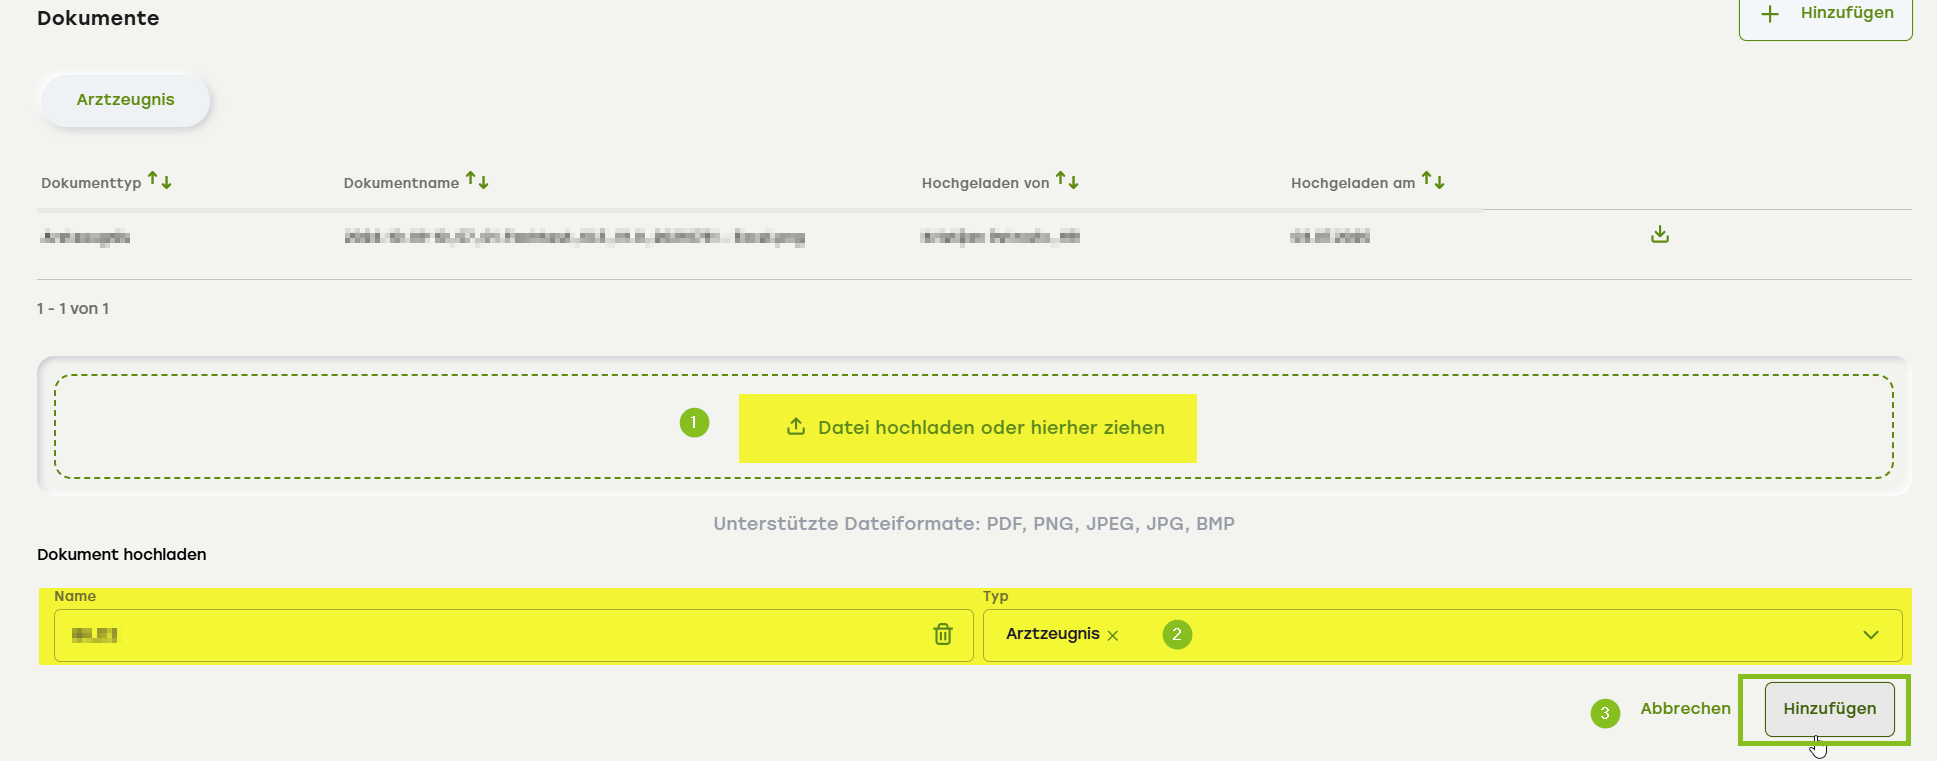This screenshot has height=761, width=1937.
Task: Click the top Hinzufügen button with plus
Action: (x=1826, y=14)
